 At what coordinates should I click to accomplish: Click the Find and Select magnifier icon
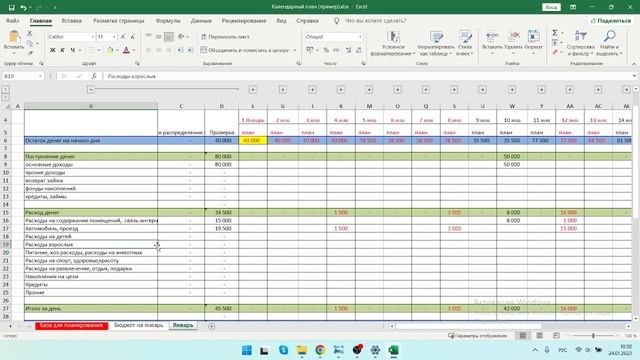609,36
